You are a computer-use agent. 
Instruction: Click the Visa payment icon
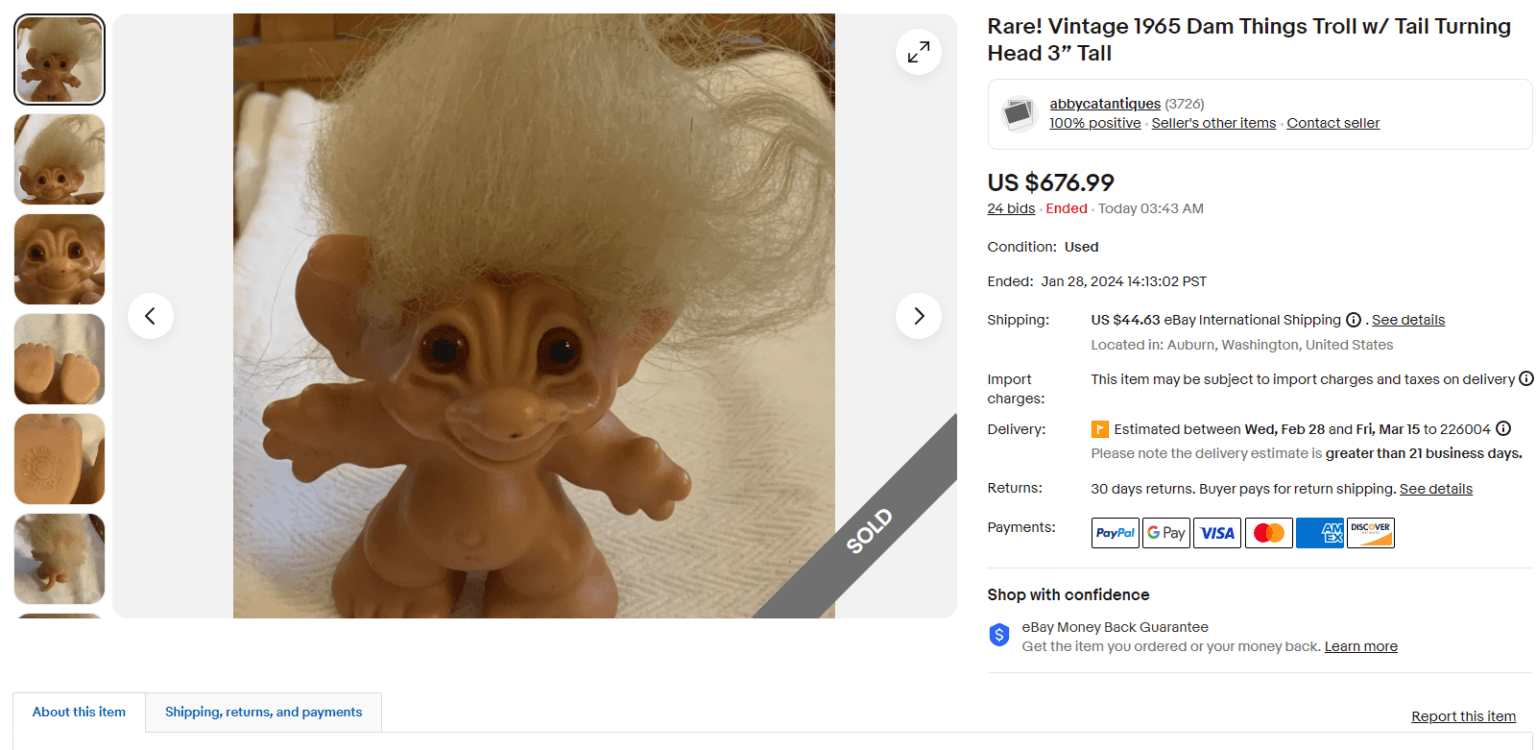1217,532
